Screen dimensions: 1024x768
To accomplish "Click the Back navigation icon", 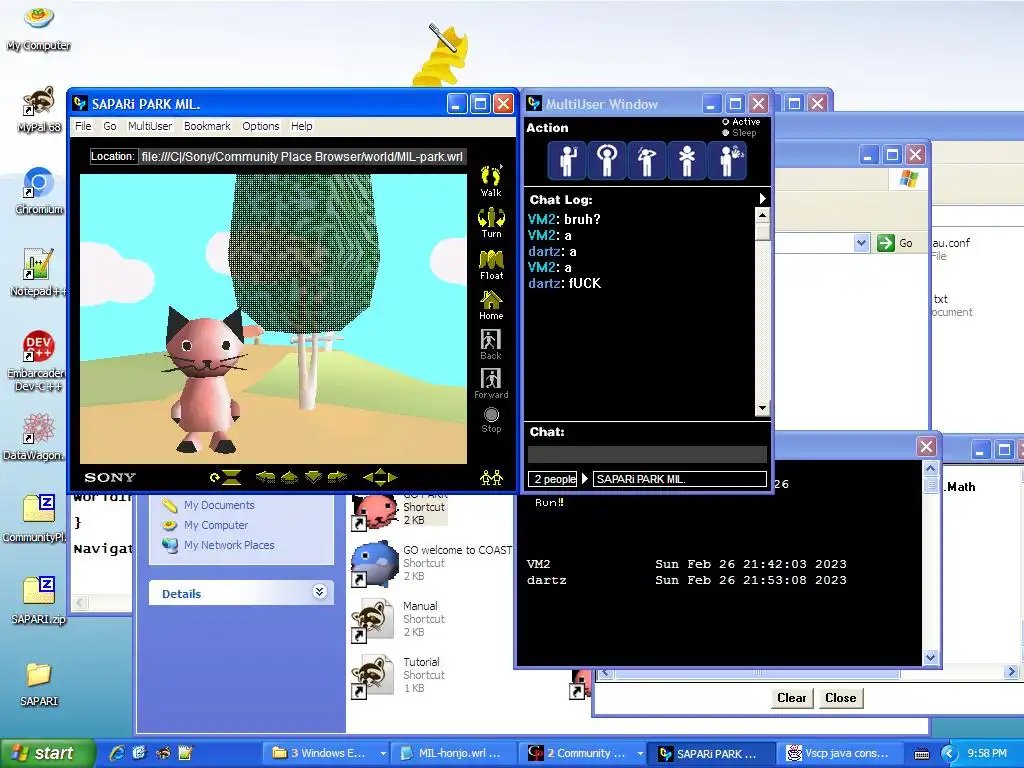I will 491,344.
